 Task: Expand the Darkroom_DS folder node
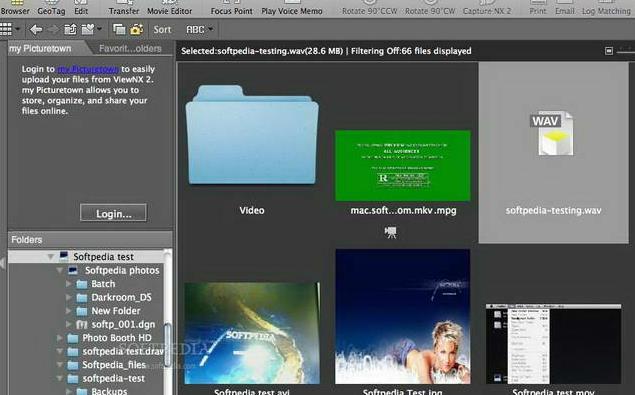tap(69, 297)
